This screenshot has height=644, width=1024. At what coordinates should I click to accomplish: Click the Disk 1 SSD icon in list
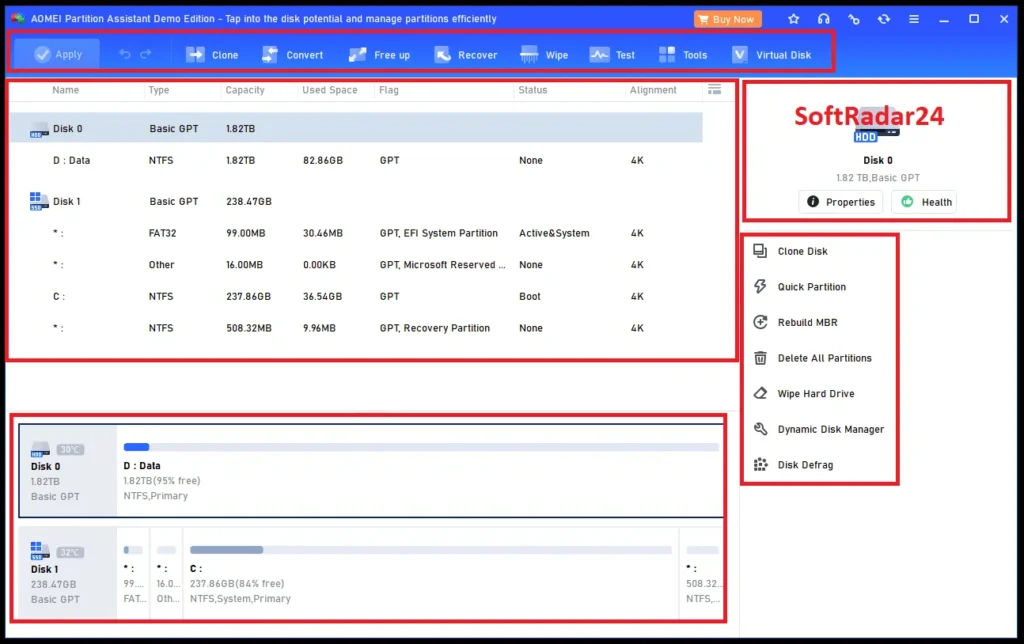click(39, 201)
